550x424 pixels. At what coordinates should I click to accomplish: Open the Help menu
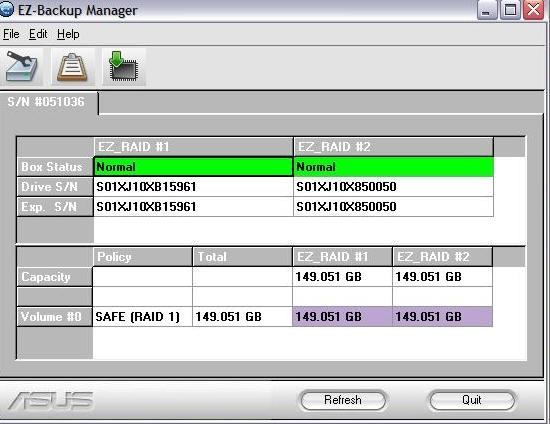68,34
